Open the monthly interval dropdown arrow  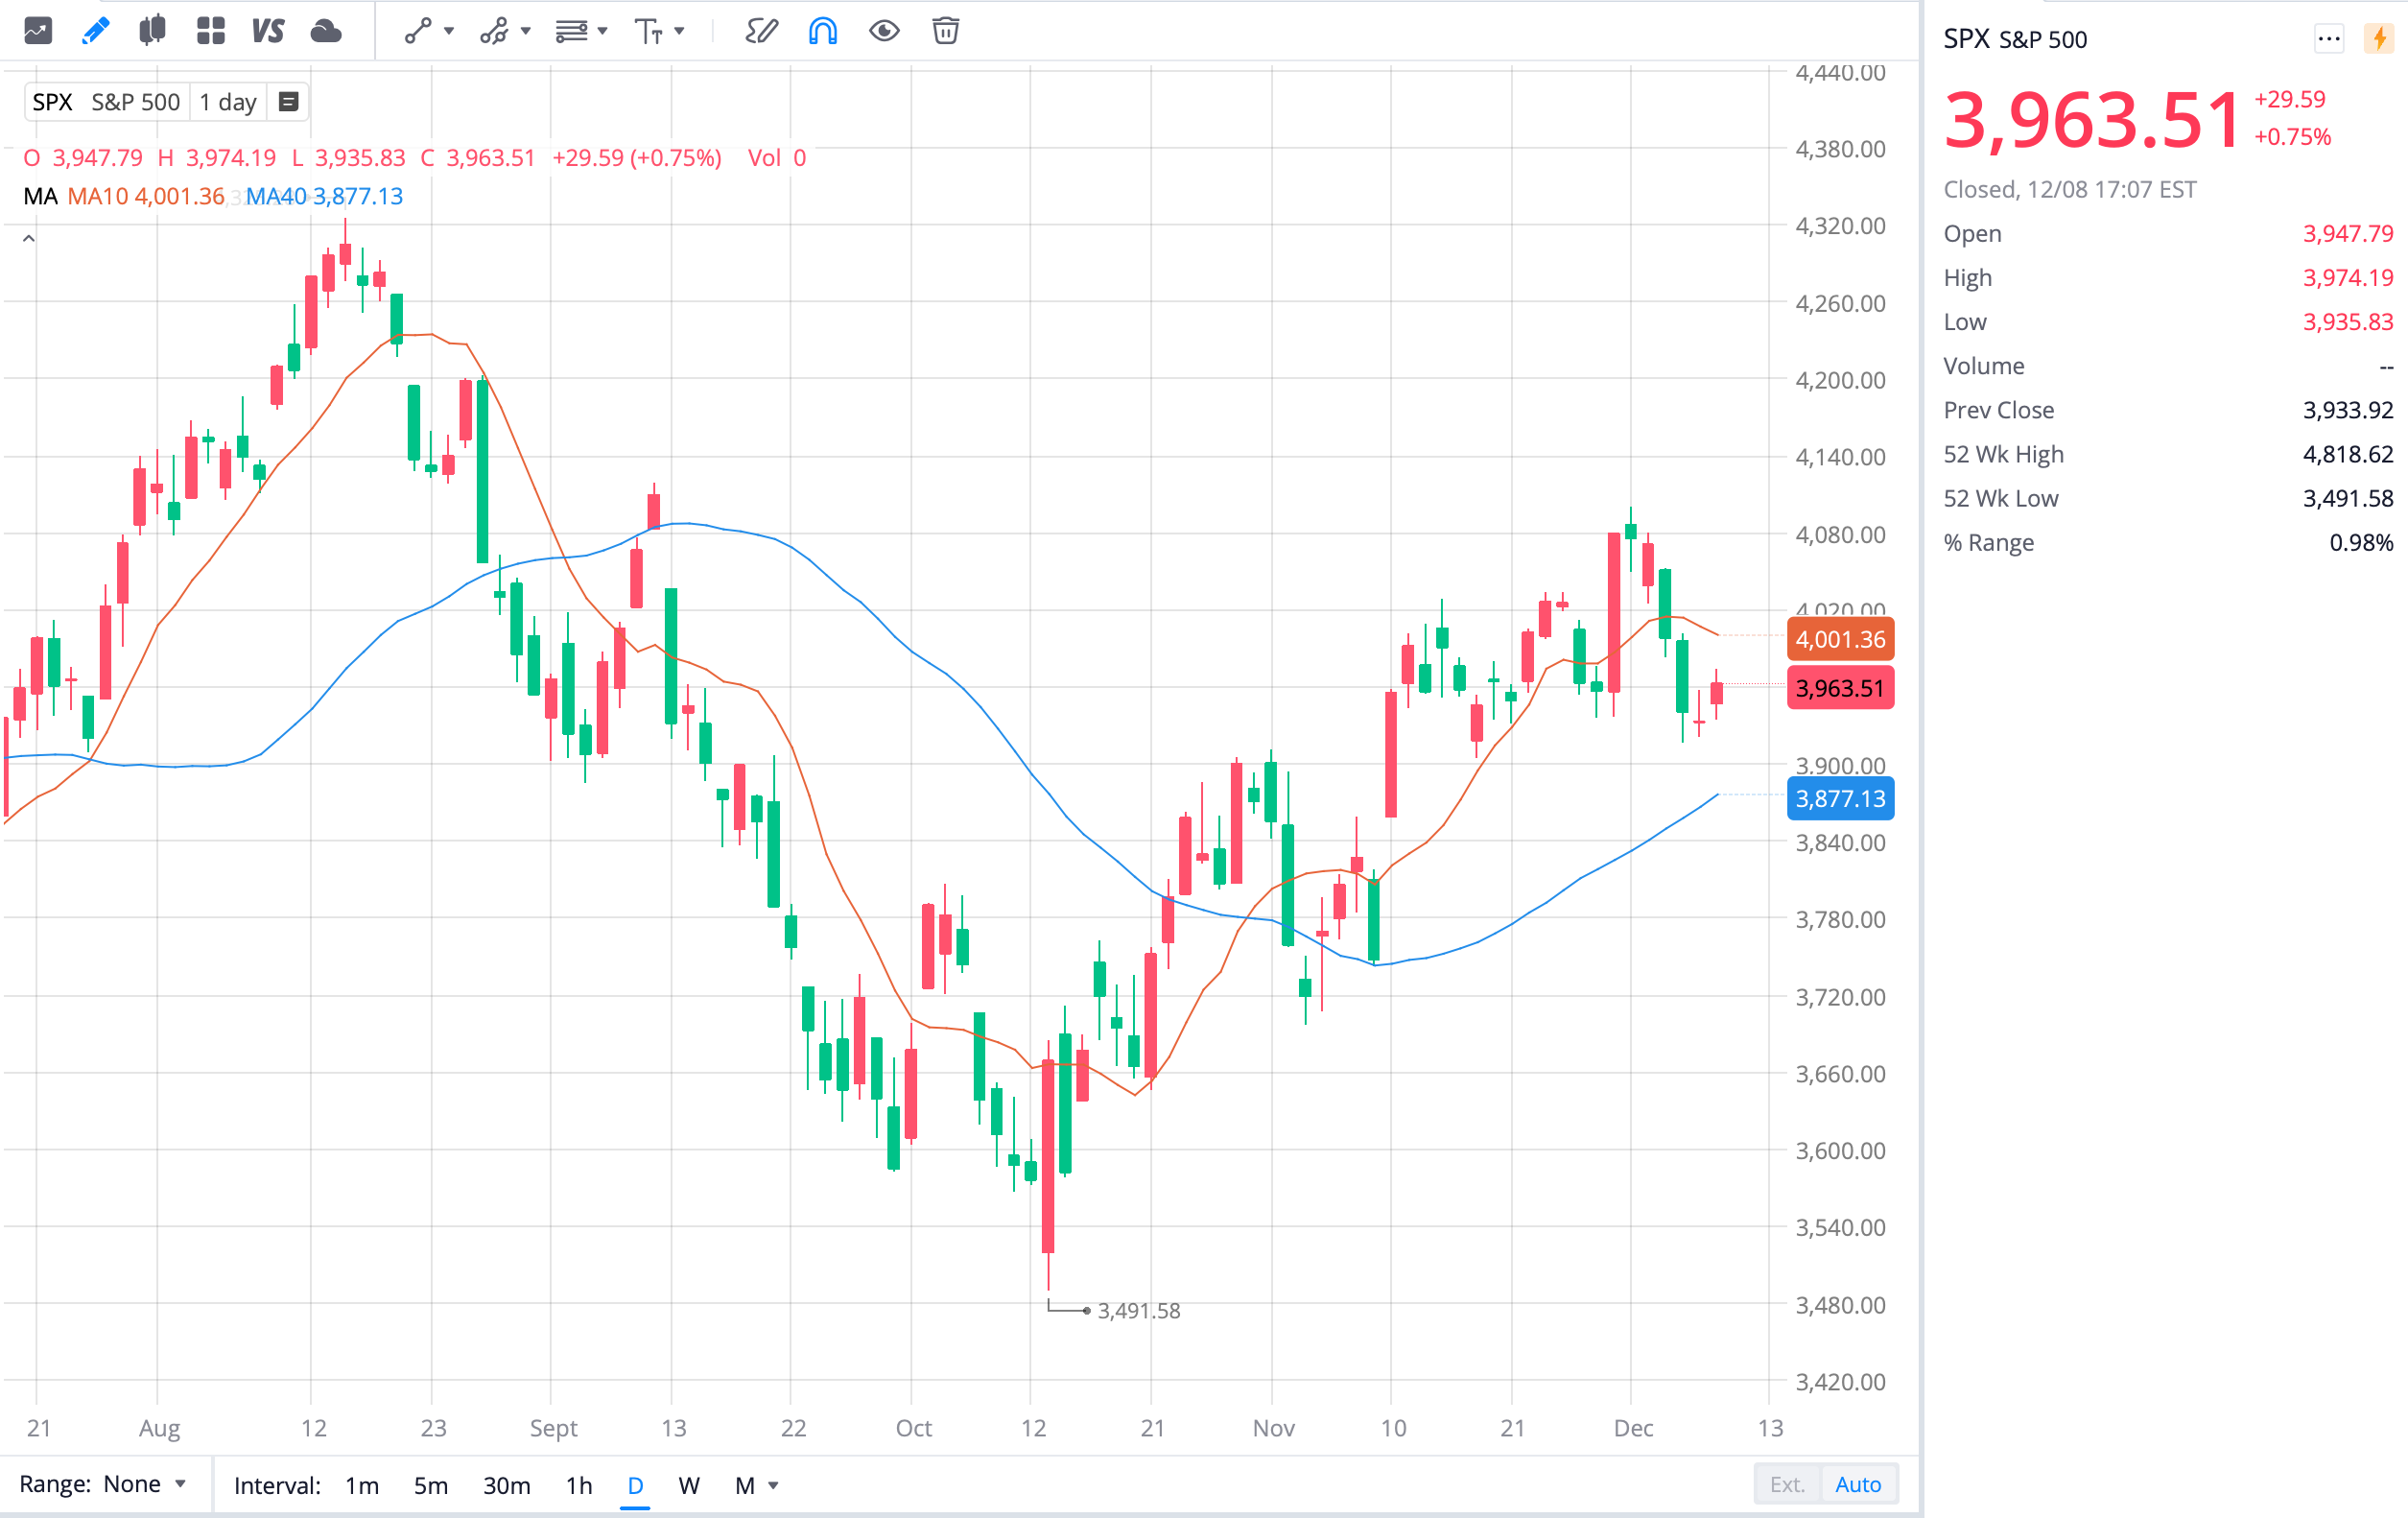click(771, 1485)
